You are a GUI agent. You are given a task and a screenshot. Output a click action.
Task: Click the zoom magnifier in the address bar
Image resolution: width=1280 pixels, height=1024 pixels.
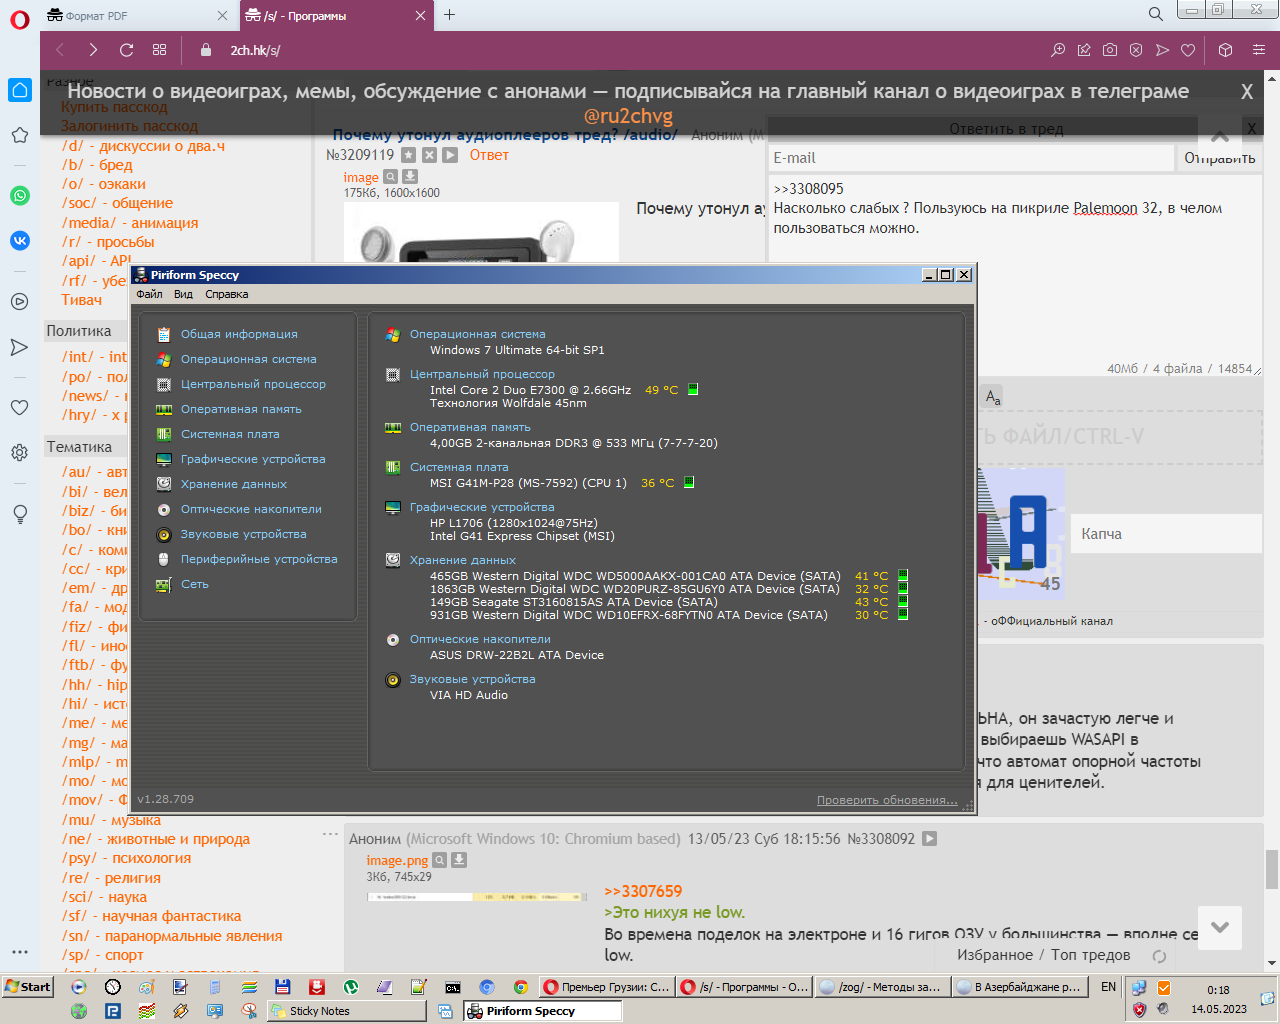pos(1058,50)
